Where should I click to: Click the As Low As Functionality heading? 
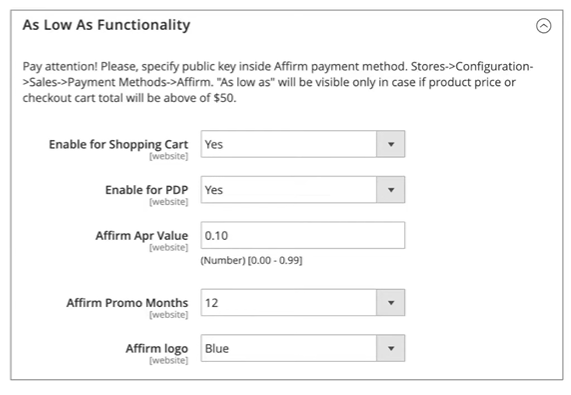coord(106,25)
